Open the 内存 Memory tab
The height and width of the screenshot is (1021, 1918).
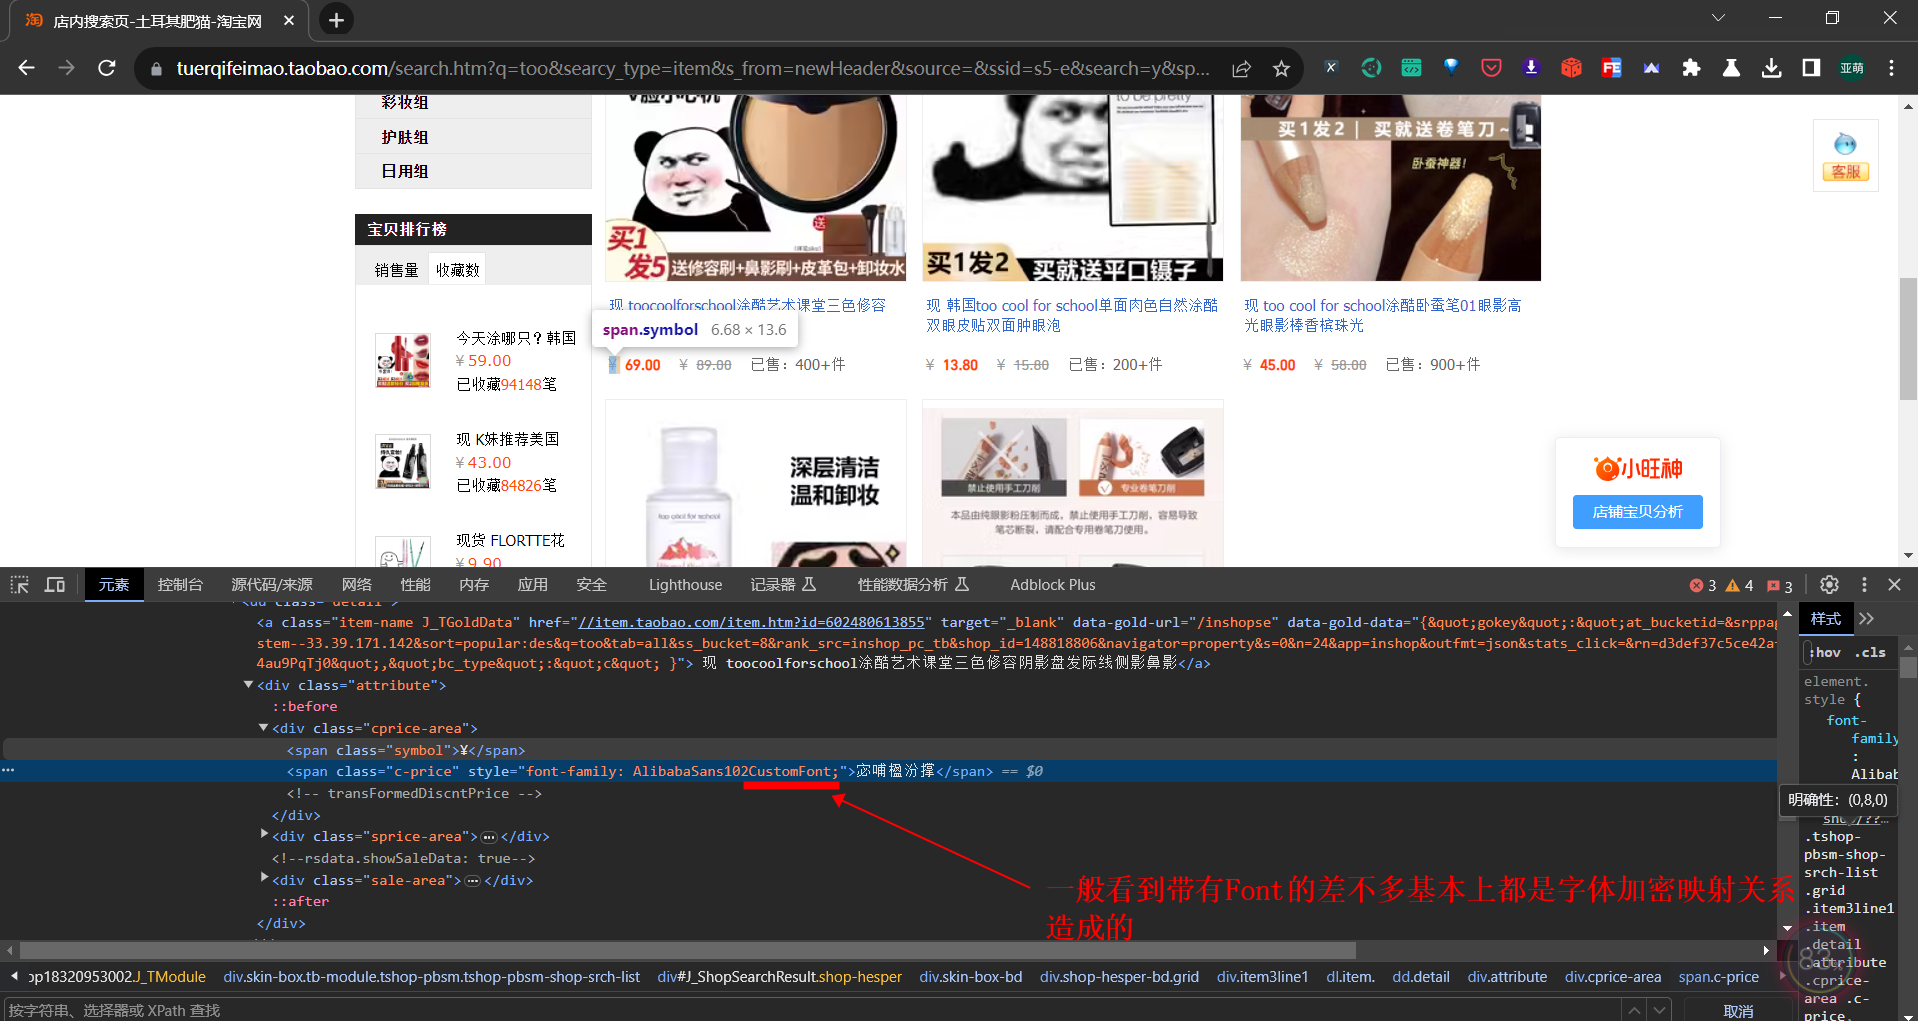point(474,585)
